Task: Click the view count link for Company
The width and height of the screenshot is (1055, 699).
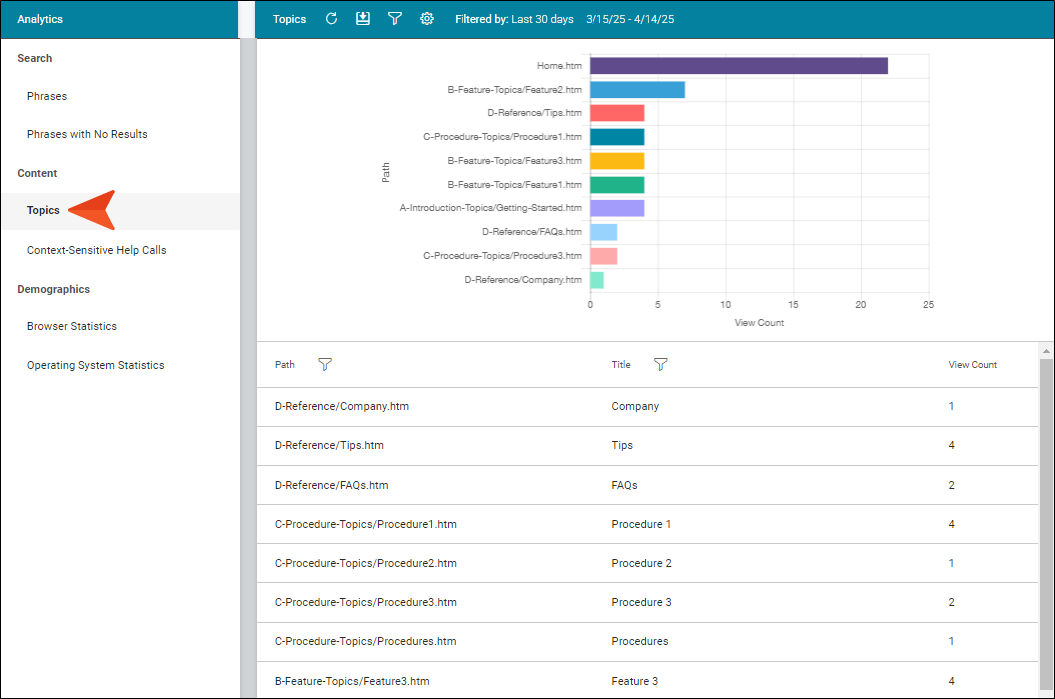Action: point(951,407)
